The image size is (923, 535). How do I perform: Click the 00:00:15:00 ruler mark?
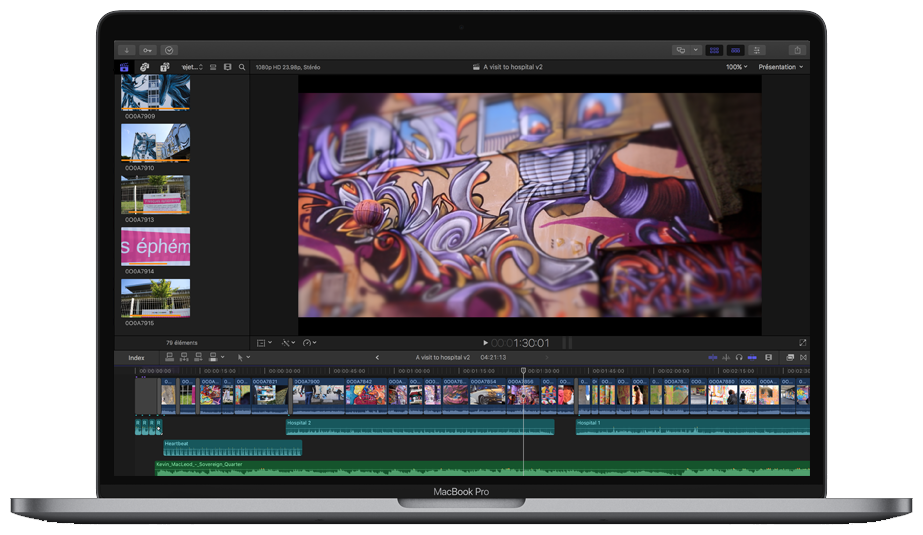220,371
